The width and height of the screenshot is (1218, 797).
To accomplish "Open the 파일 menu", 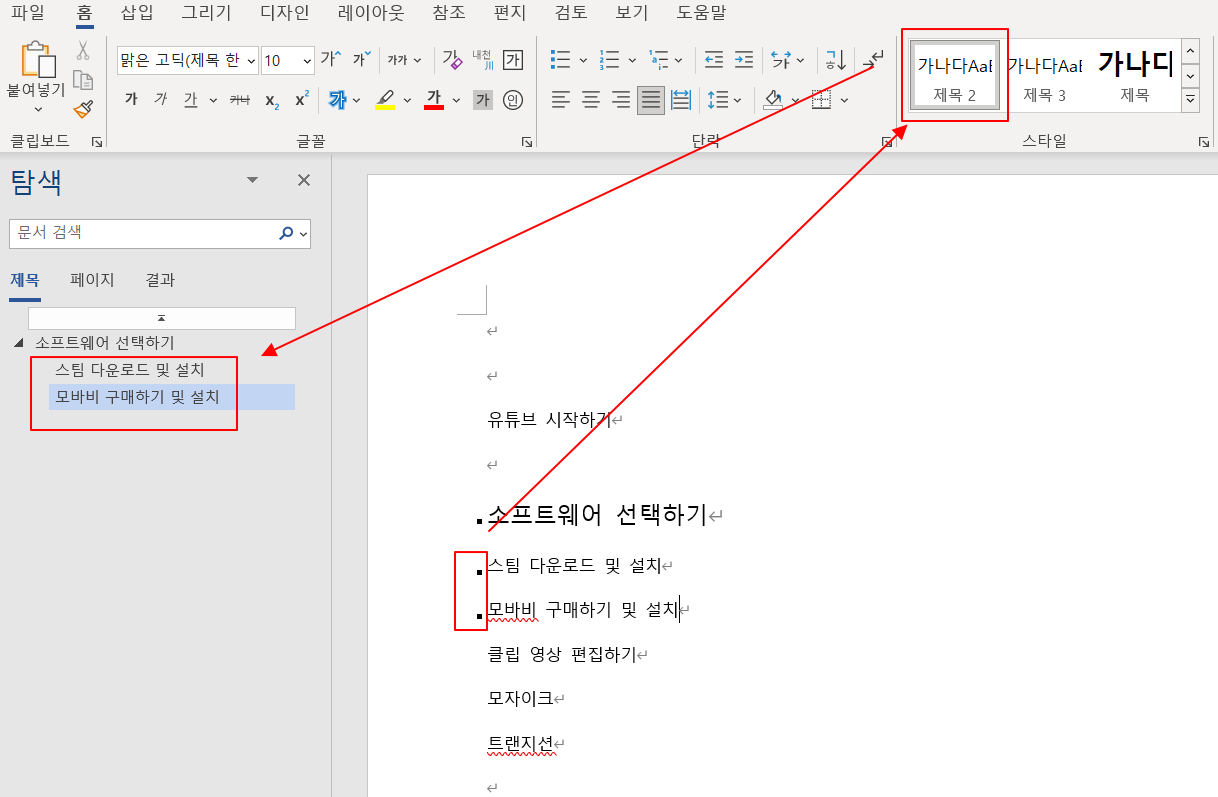I will (x=28, y=13).
